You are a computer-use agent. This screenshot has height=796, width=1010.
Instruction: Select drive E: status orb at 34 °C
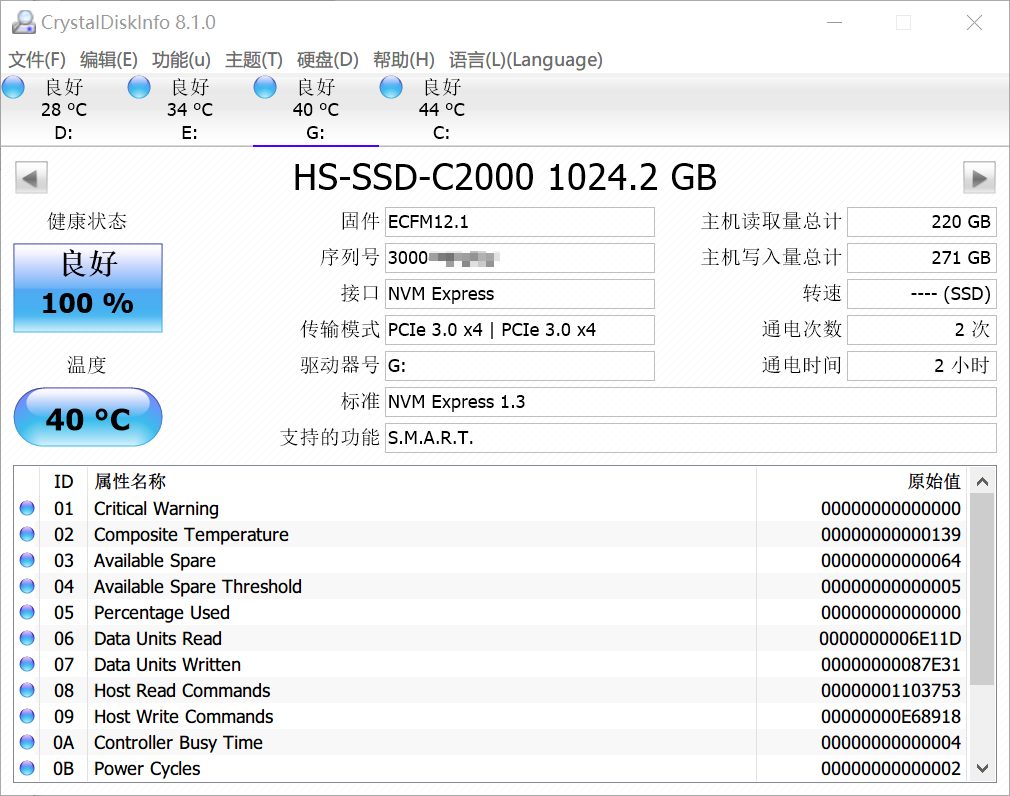140,88
